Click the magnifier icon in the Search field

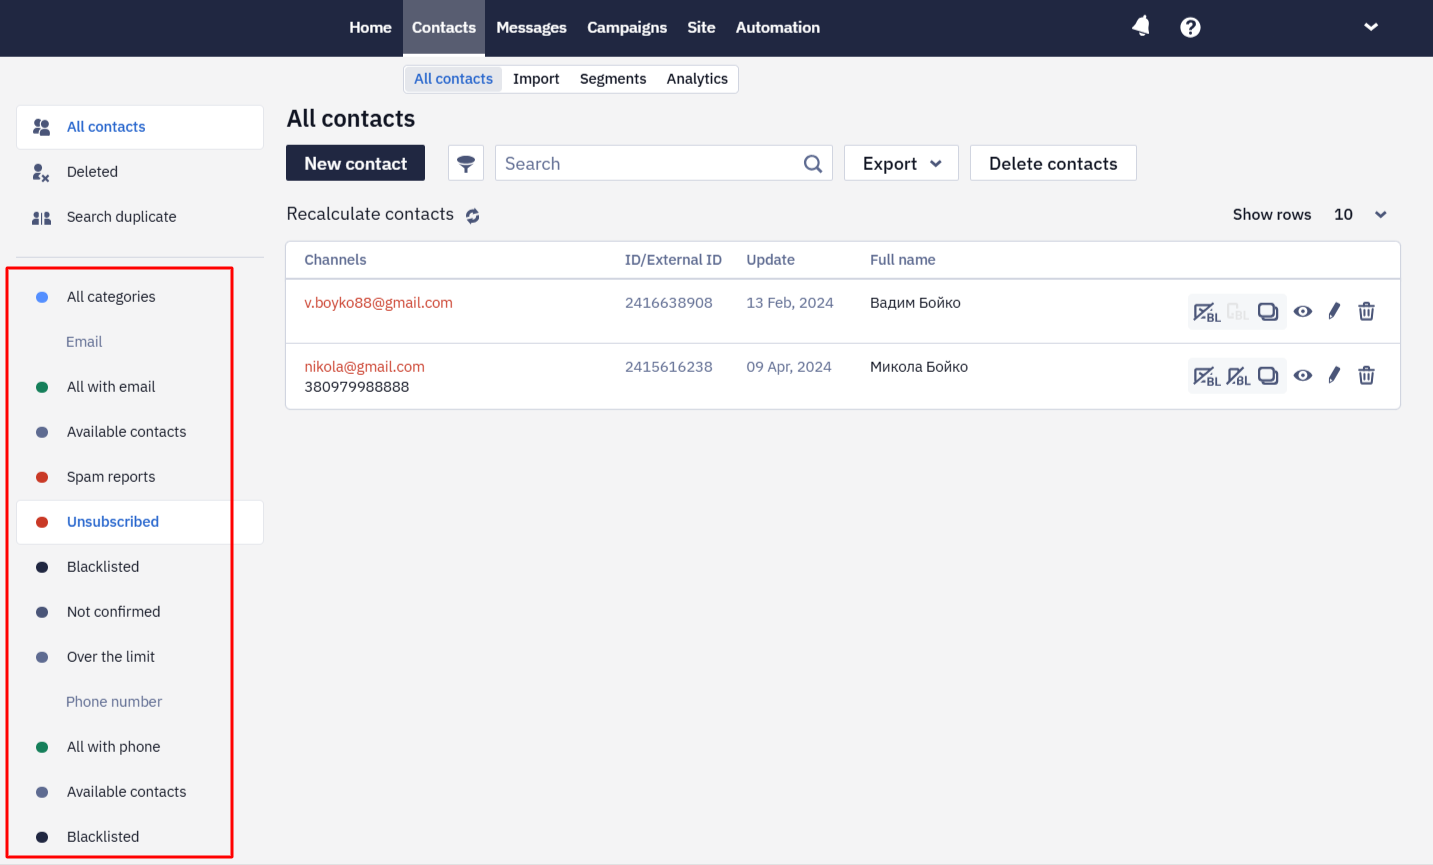tap(813, 164)
